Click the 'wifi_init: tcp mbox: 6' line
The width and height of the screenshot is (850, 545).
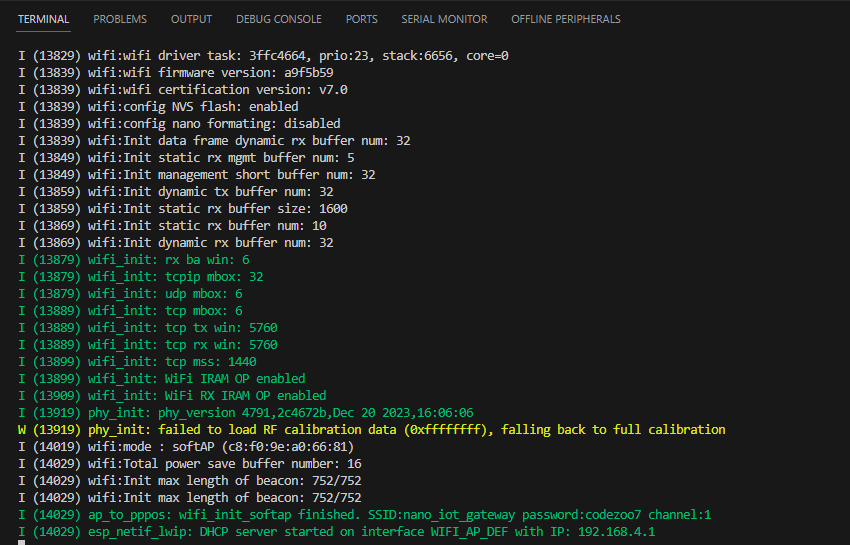pyautogui.click(x=130, y=311)
